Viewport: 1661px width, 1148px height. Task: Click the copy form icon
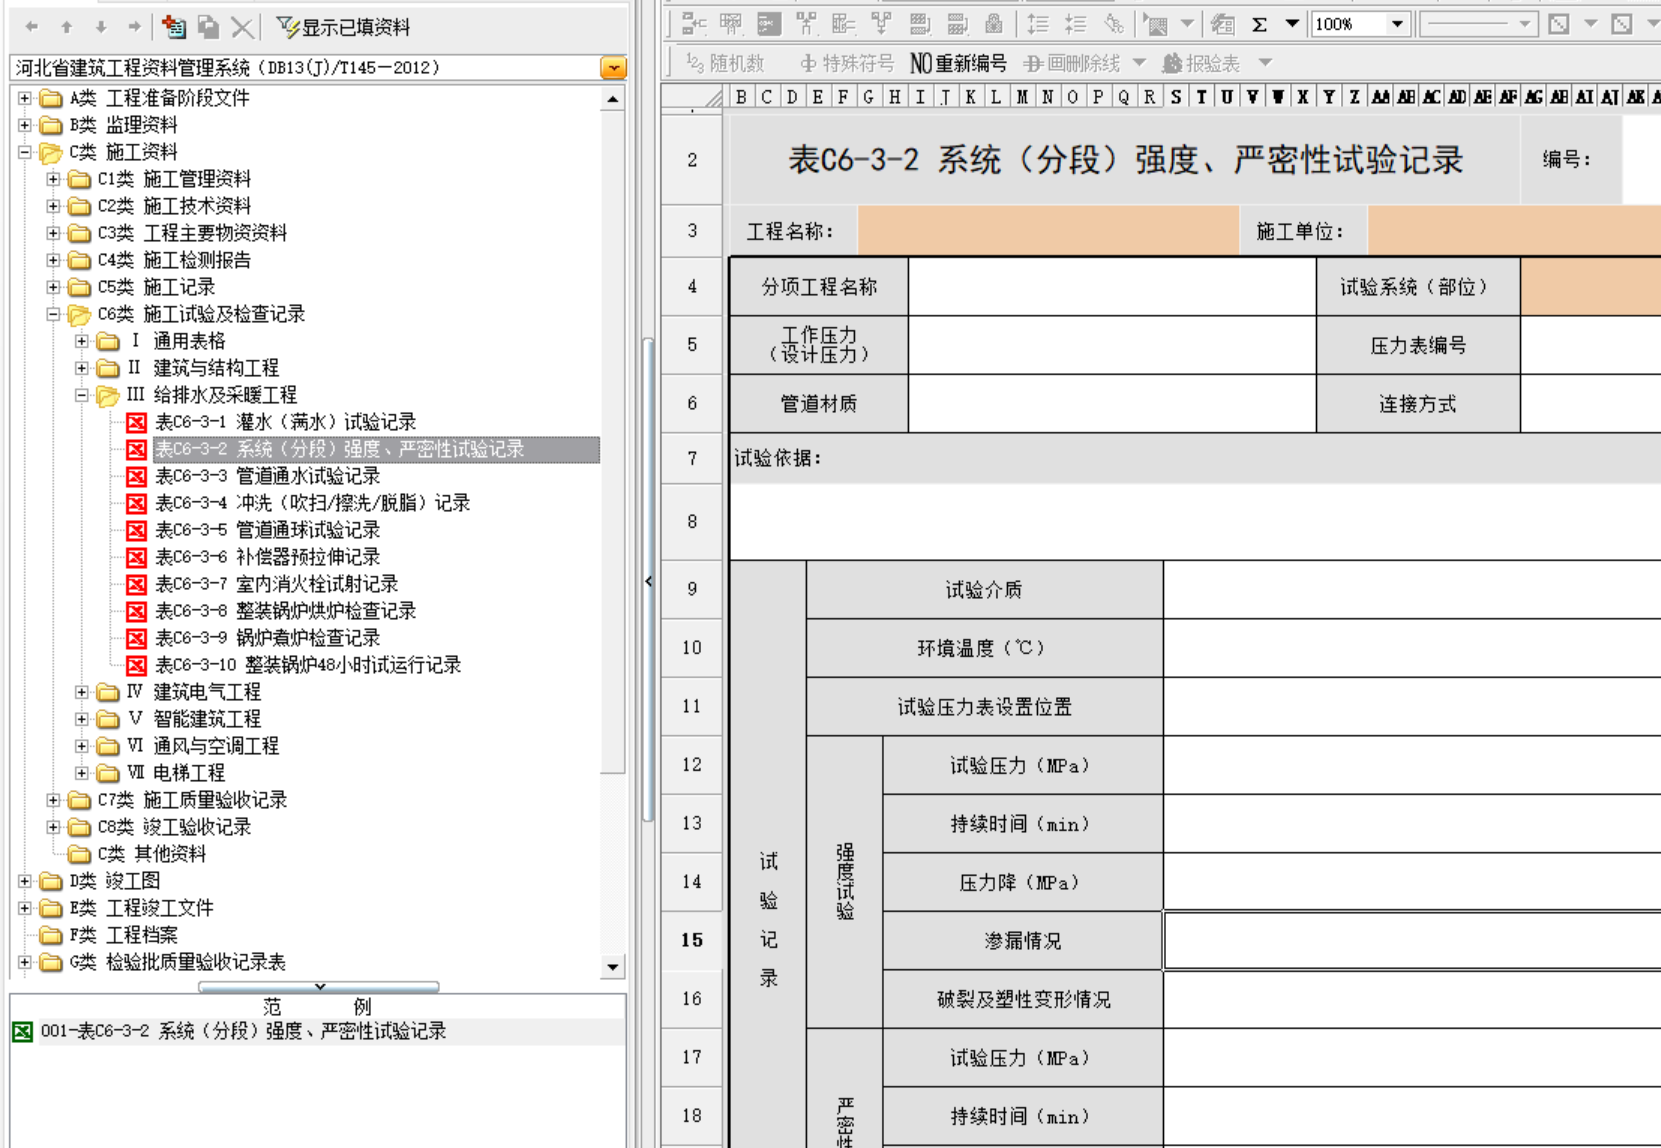[208, 27]
